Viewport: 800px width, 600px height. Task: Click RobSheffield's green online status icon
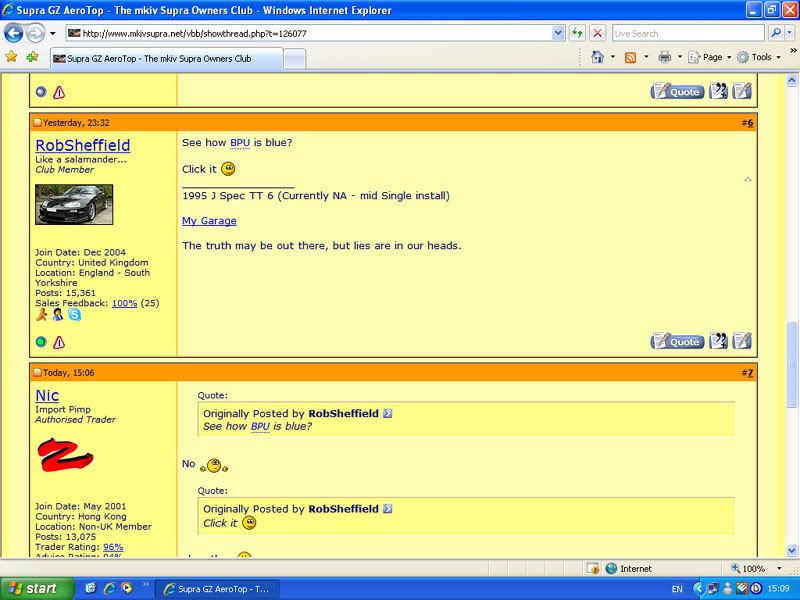click(x=41, y=342)
